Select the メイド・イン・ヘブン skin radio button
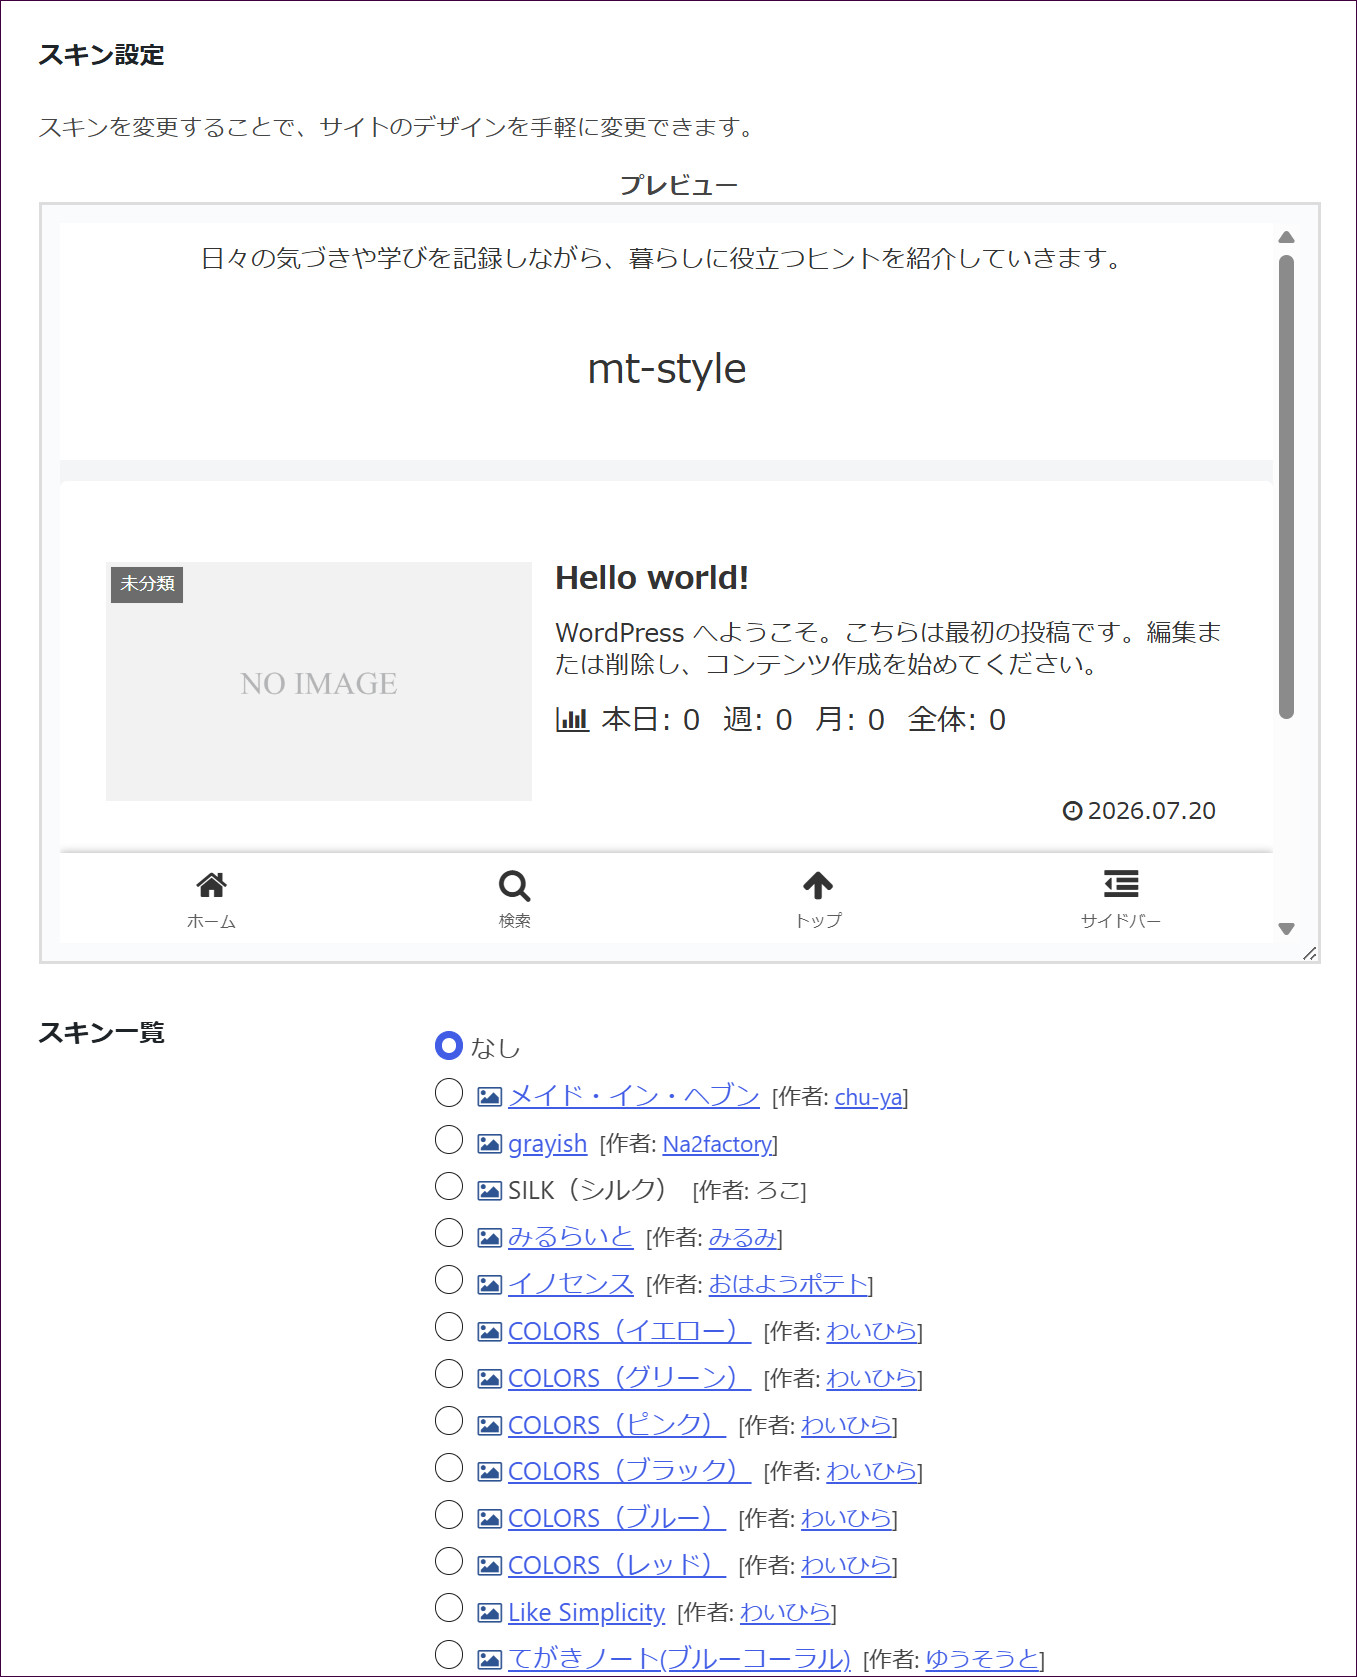This screenshot has width=1357, height=1677. (449, 1093)
